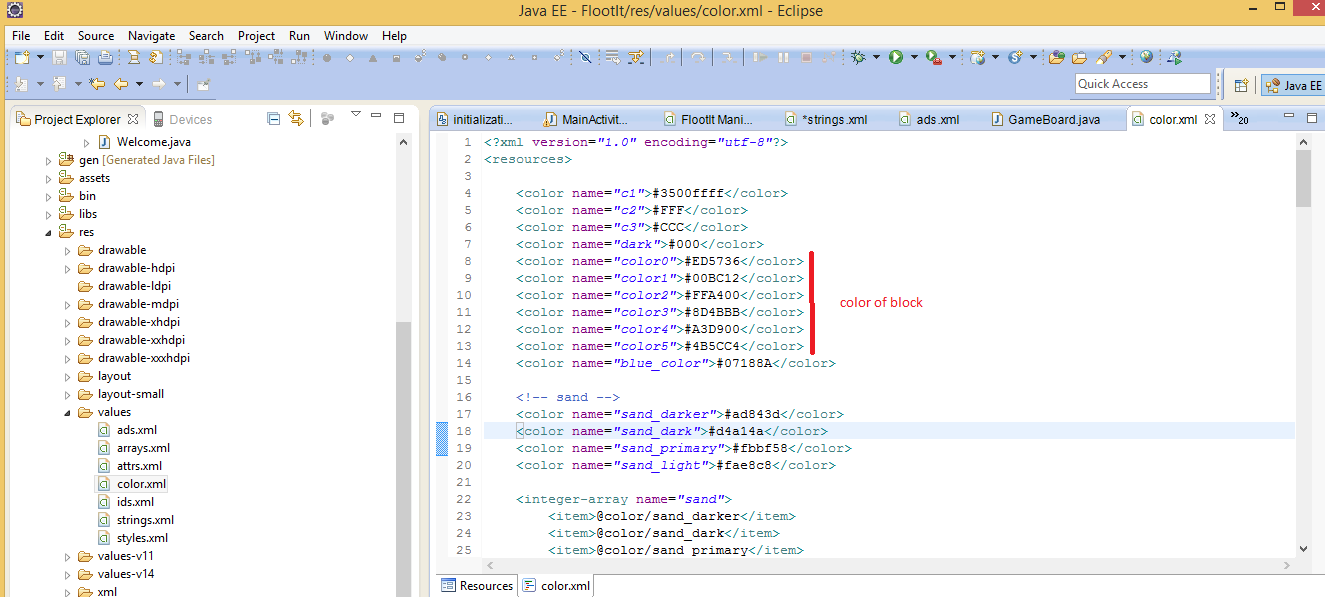Expand the gen folder in tree
This screenshot has width=1325, height=597.
[48, 160]
